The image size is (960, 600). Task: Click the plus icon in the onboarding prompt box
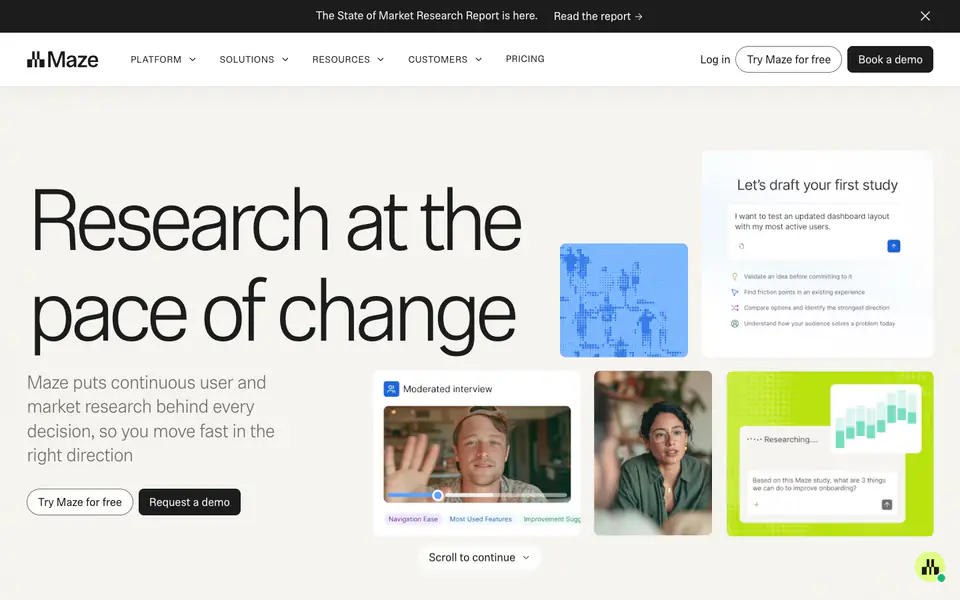757,504
